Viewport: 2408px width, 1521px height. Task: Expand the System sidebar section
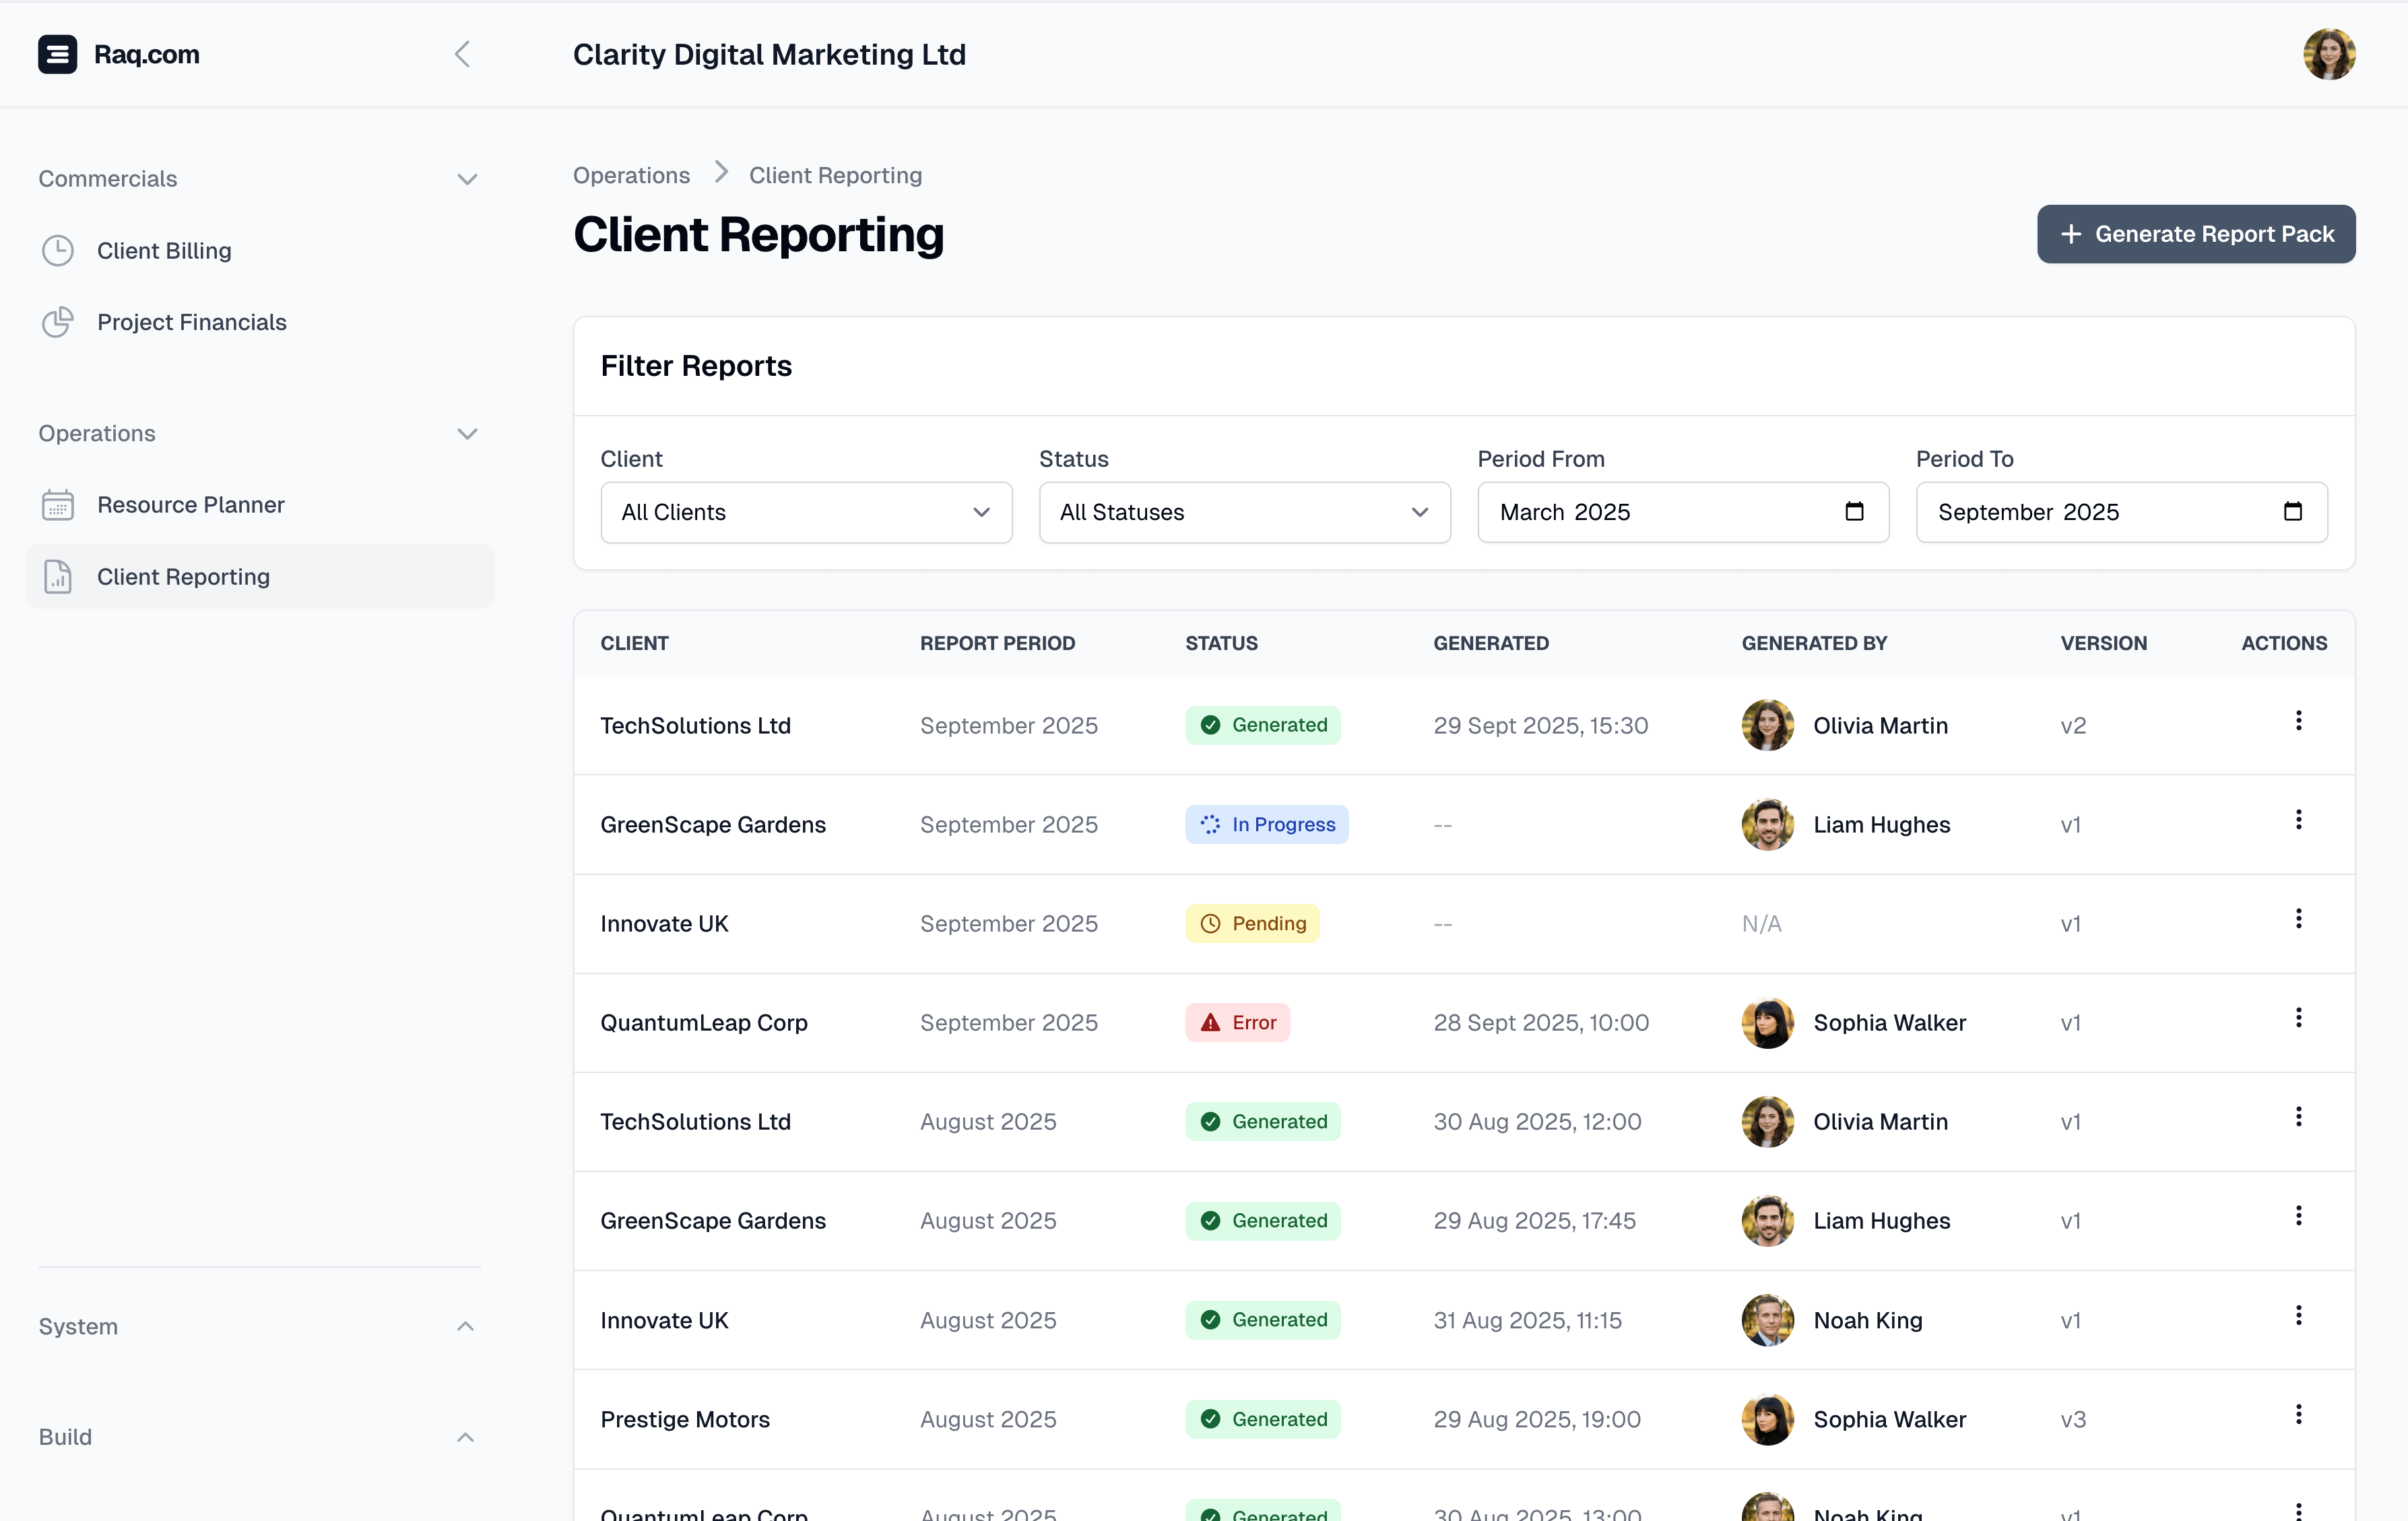[466, 1327]
